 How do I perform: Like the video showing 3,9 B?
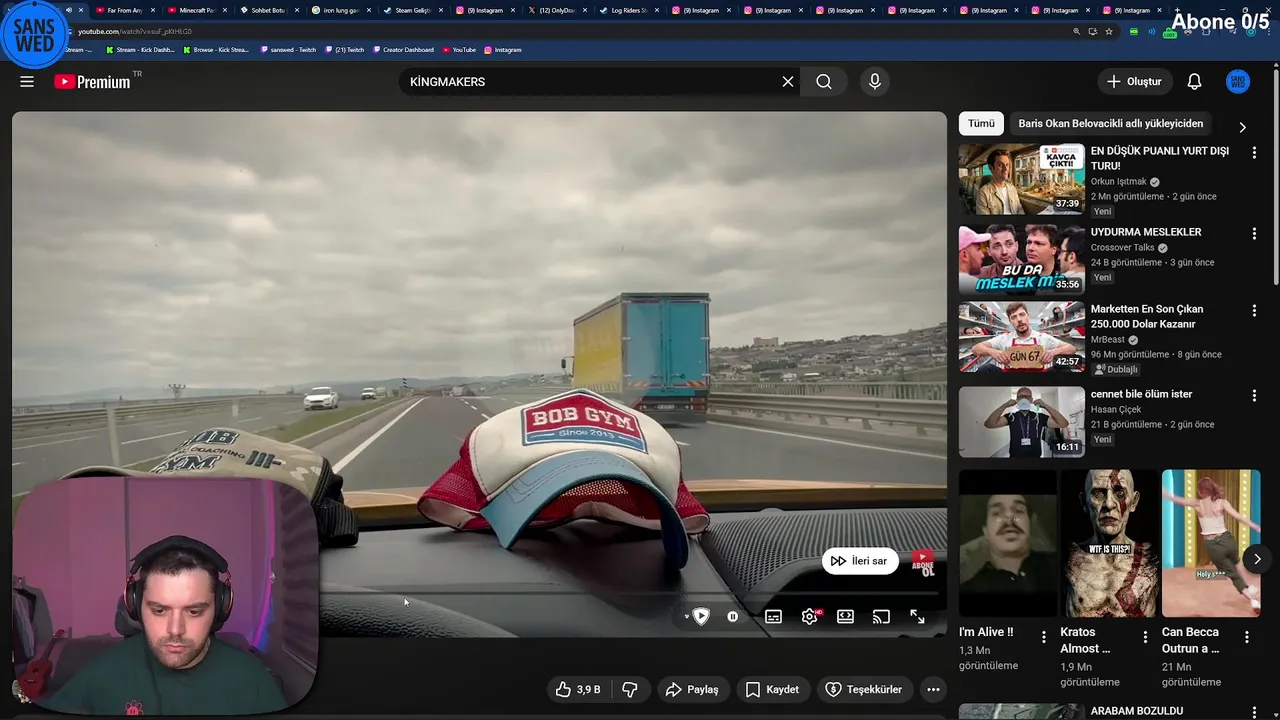coord(578,689)
